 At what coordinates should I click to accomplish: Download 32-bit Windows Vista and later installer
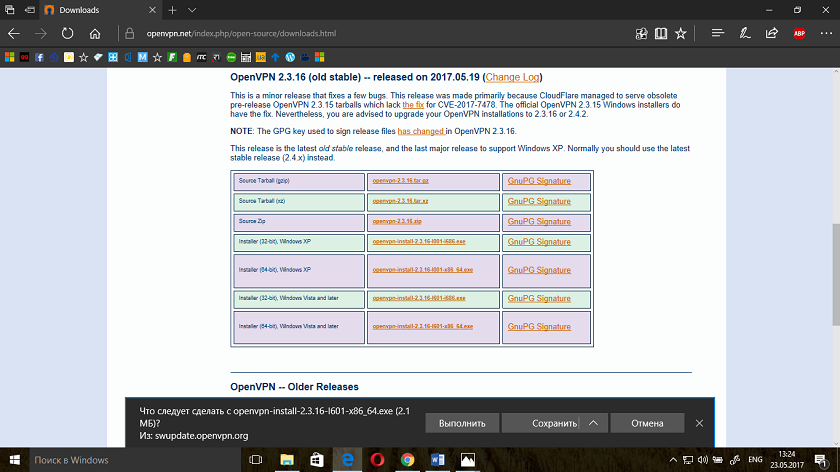(419, 298)
